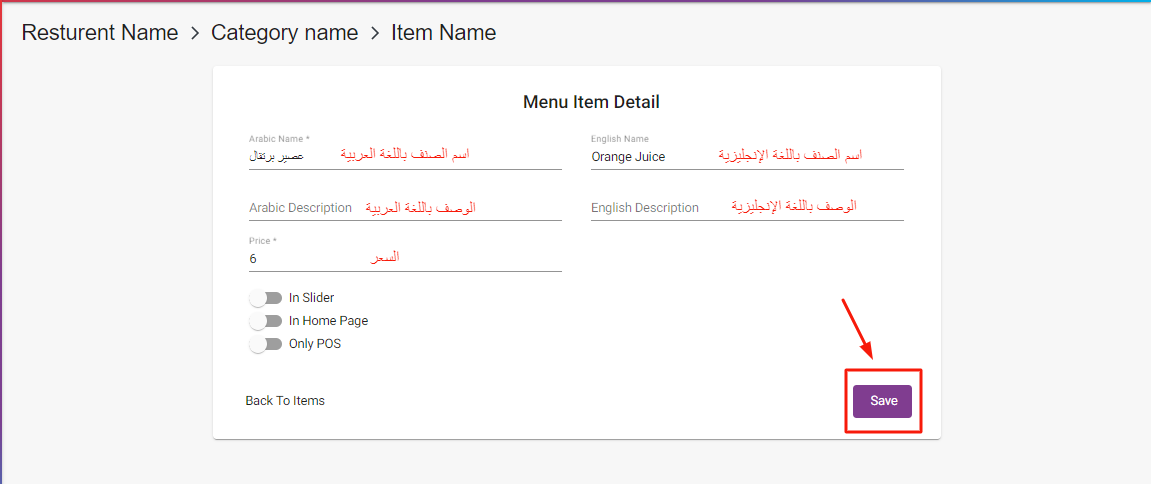Toggle the Only POS switch
Image resolution: width=1151 pixels, height=484 pixels.
(265, 344)
